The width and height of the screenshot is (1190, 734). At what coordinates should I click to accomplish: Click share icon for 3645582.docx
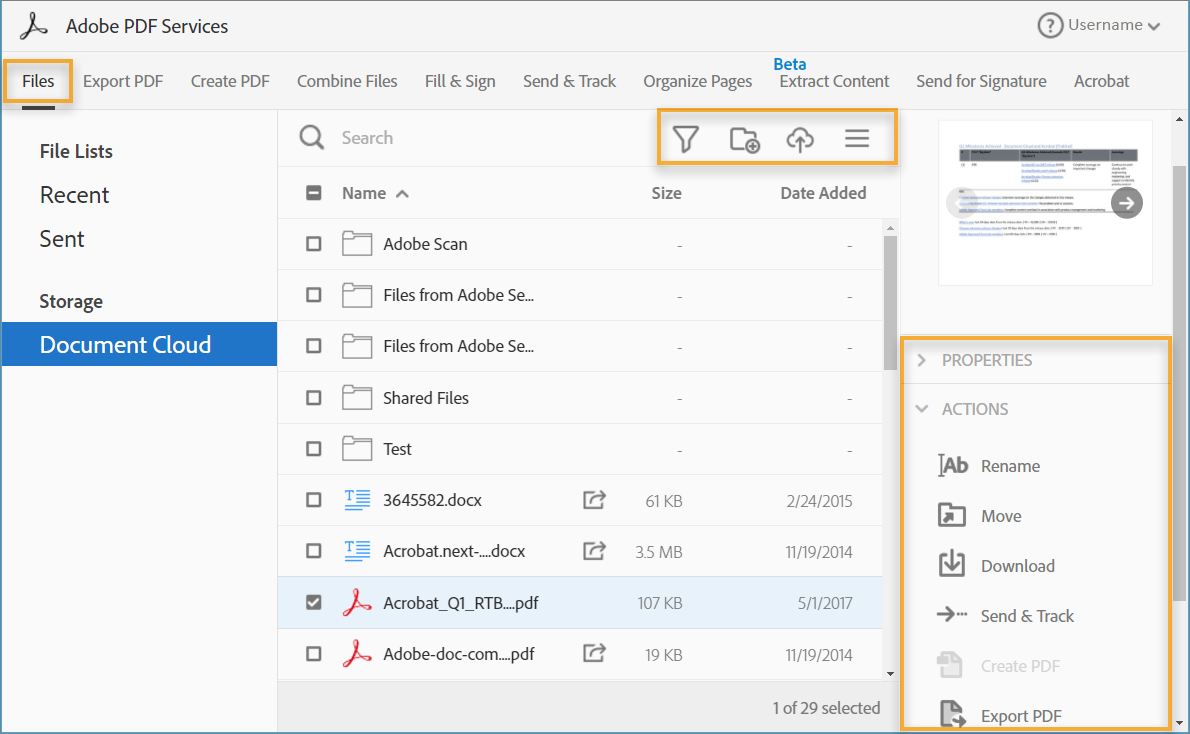(x=594, y=499)
